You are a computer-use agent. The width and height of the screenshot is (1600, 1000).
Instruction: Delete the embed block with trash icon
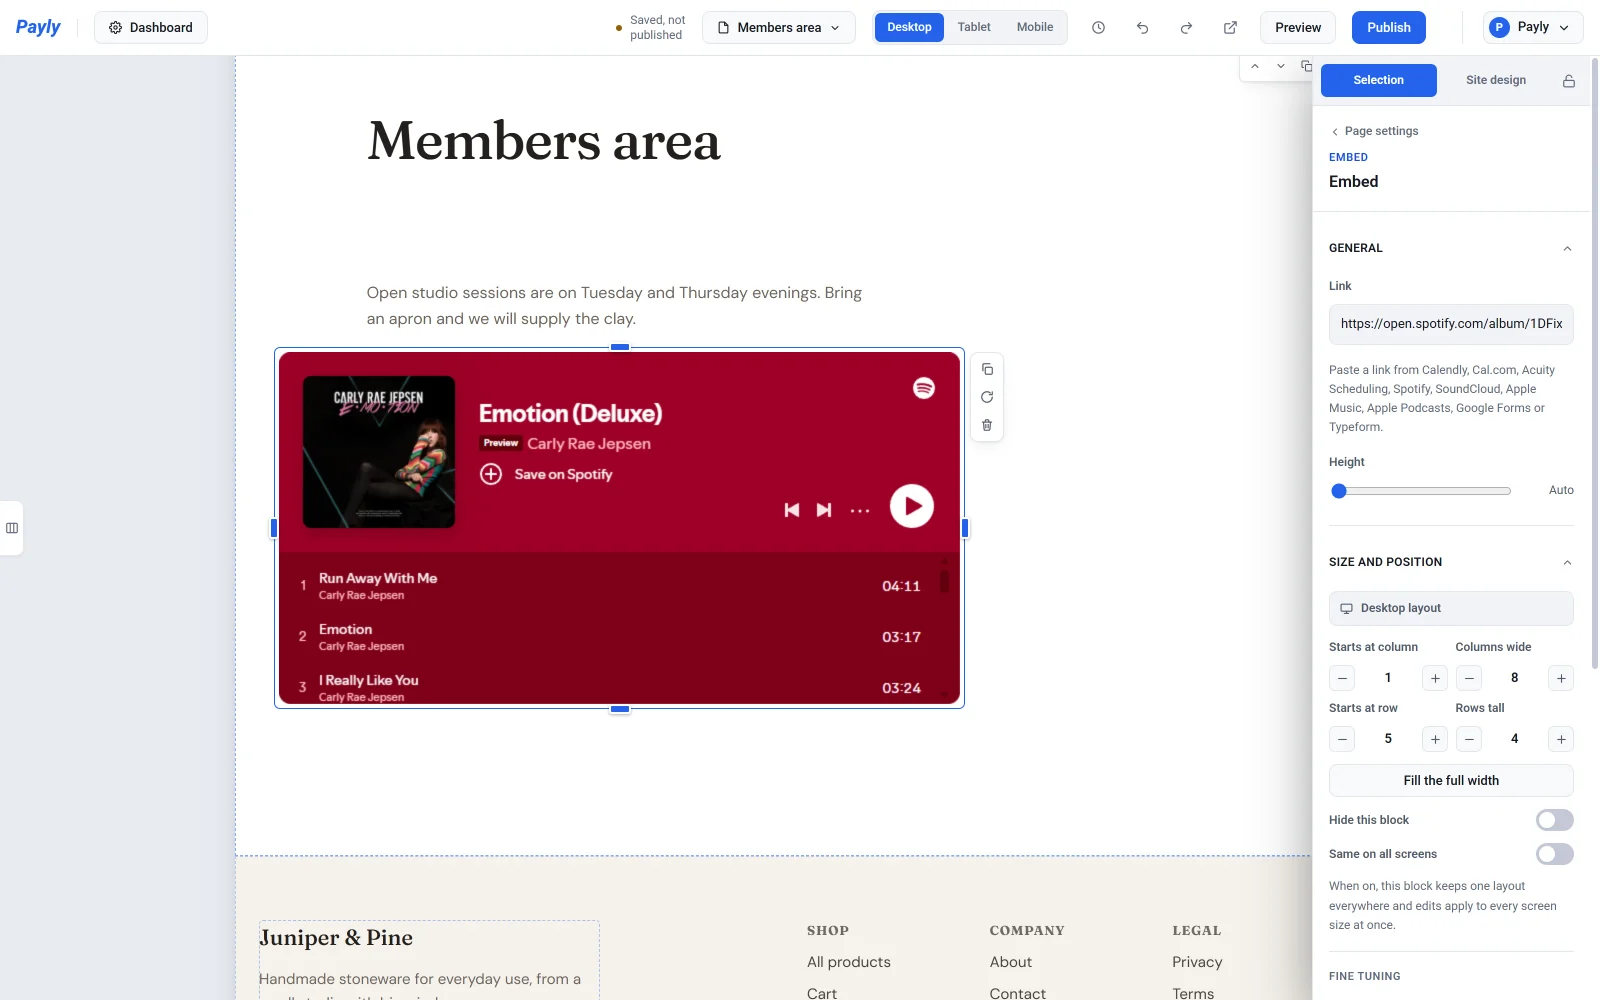click(x=987, y=425)
